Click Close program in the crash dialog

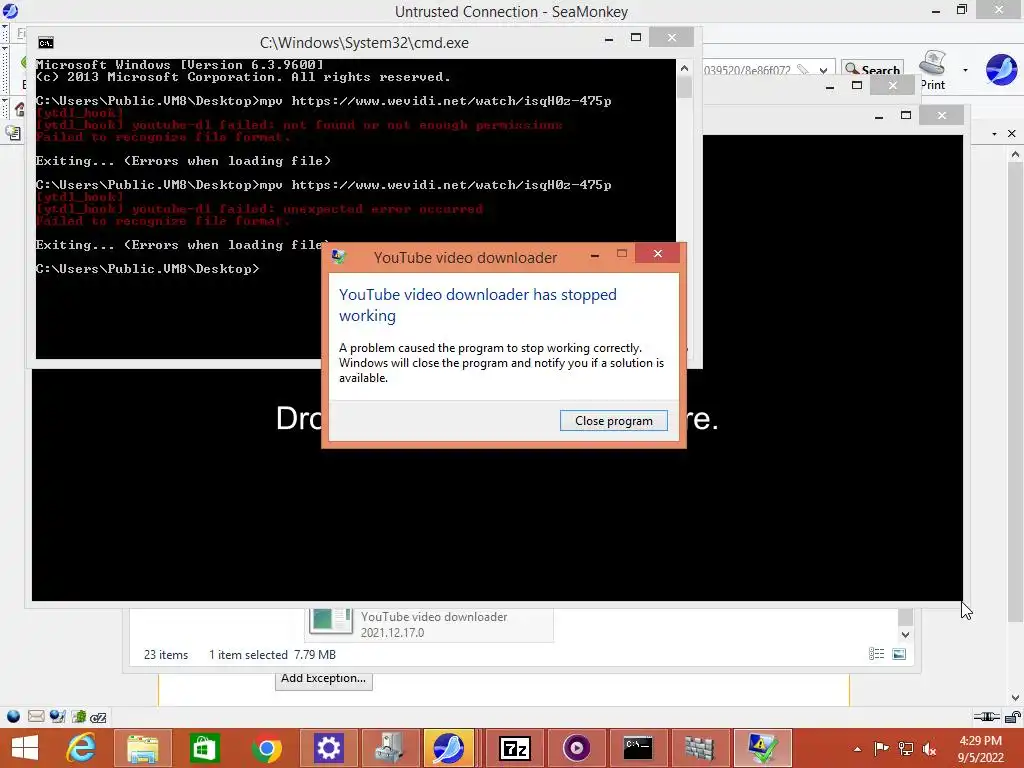click(x=613, y=421)
